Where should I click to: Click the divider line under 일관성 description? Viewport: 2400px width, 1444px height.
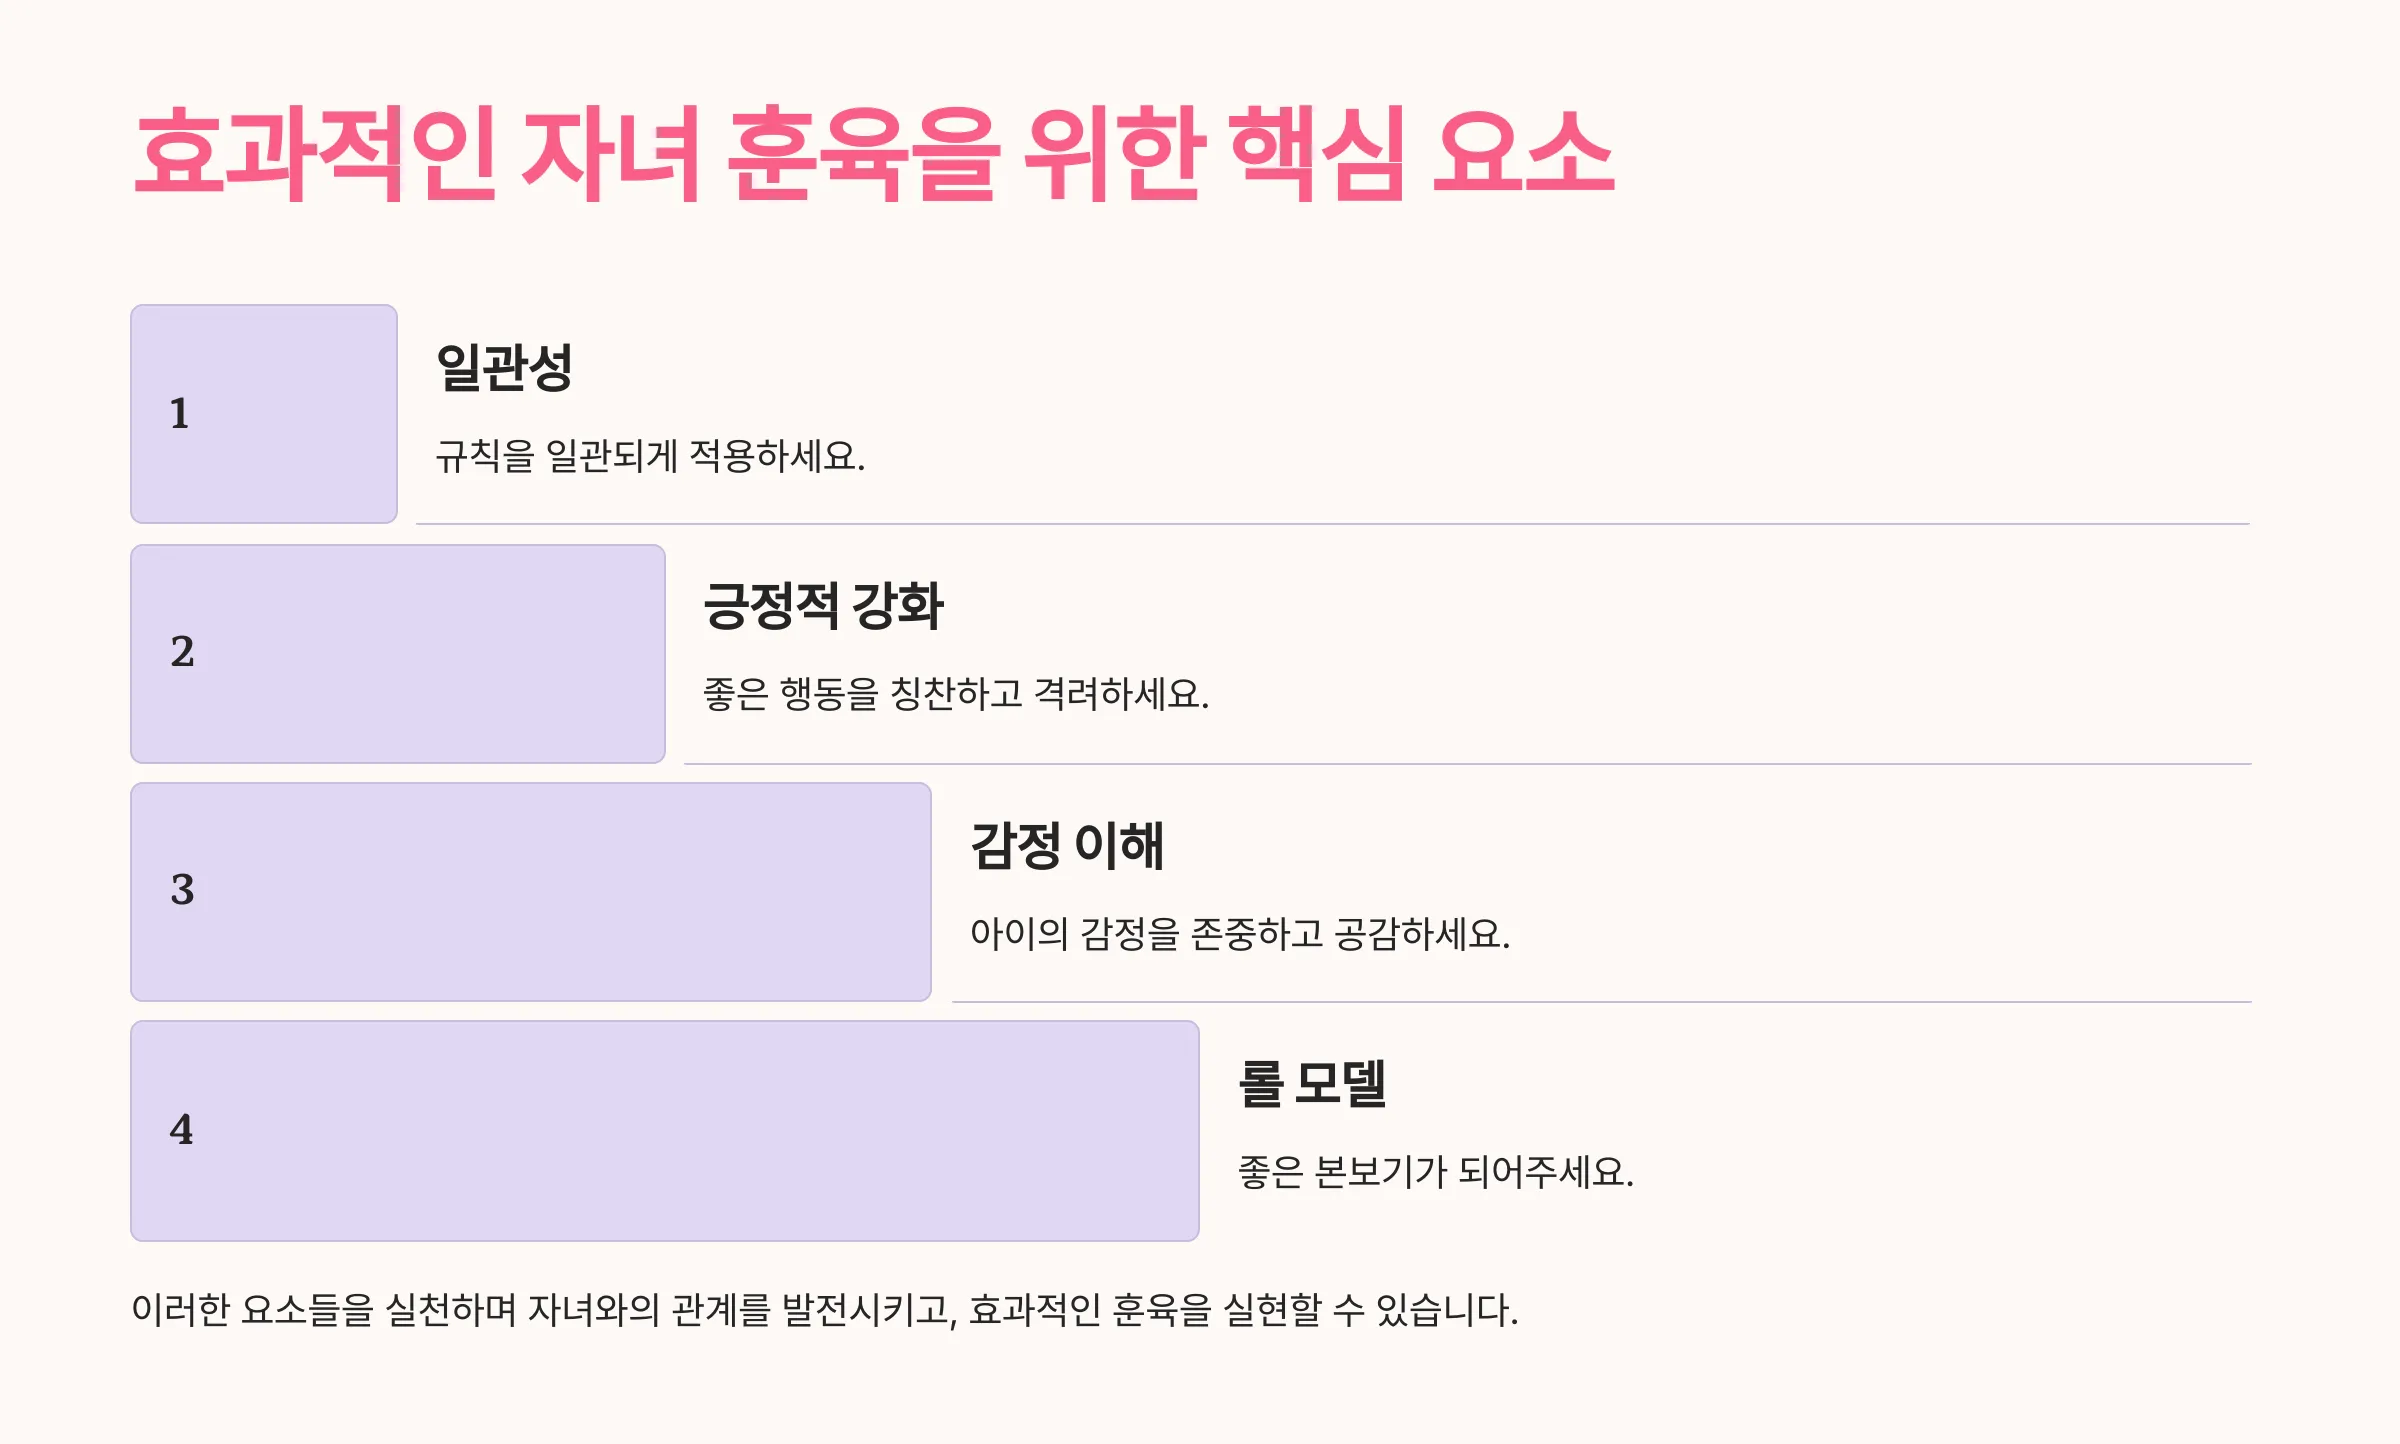point(1333,523)
